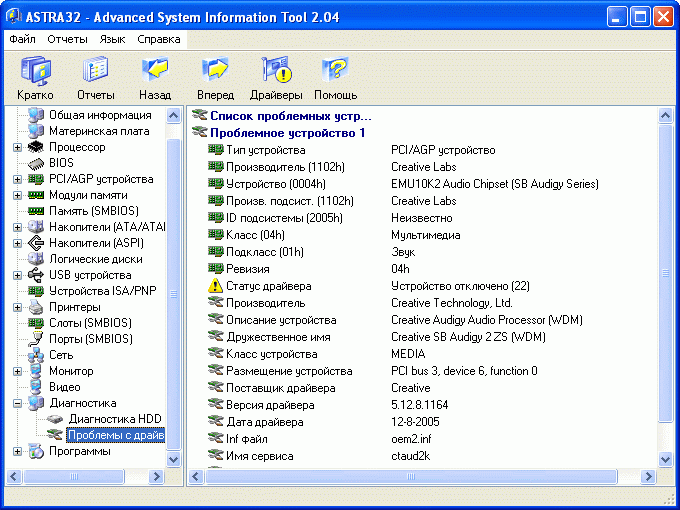The height and width of the screenshot is (510, 680).
Task: Click the Мультимедиа class value
Action: pyautogui.click(x=425, y=235)
